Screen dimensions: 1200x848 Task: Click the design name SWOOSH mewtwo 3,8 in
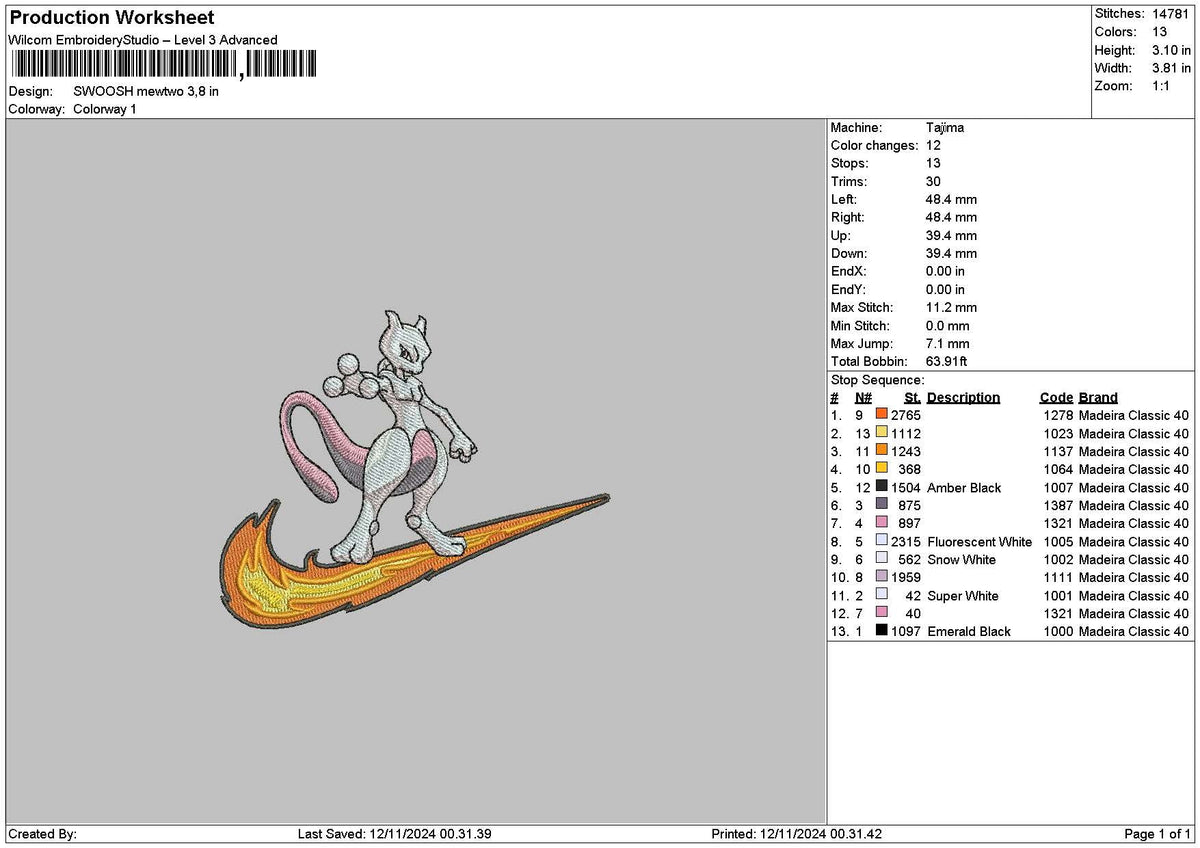[x=146, y=91]
